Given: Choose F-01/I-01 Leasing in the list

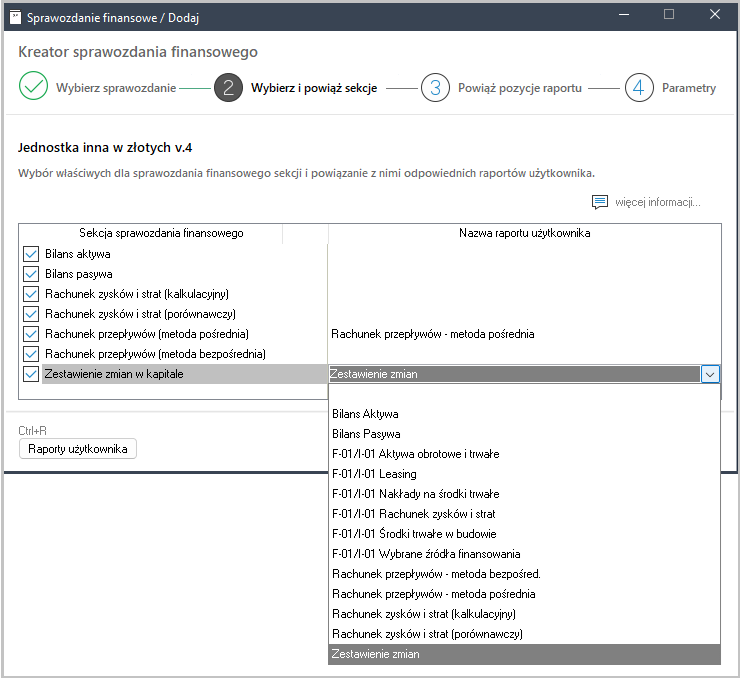Looking at the screenshot, I should (374, 474).
